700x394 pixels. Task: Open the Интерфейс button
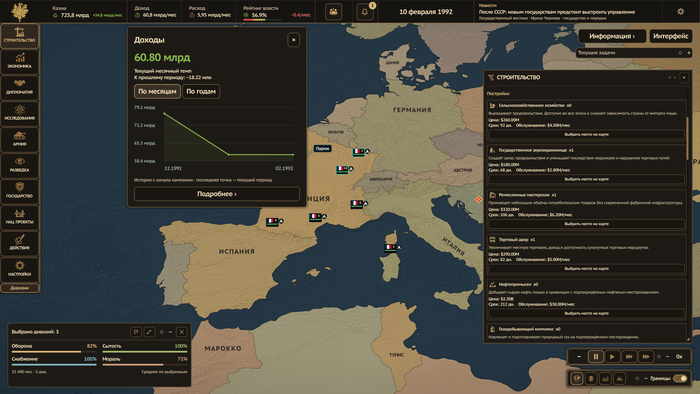pyautogui.click(x=671, y=36)
